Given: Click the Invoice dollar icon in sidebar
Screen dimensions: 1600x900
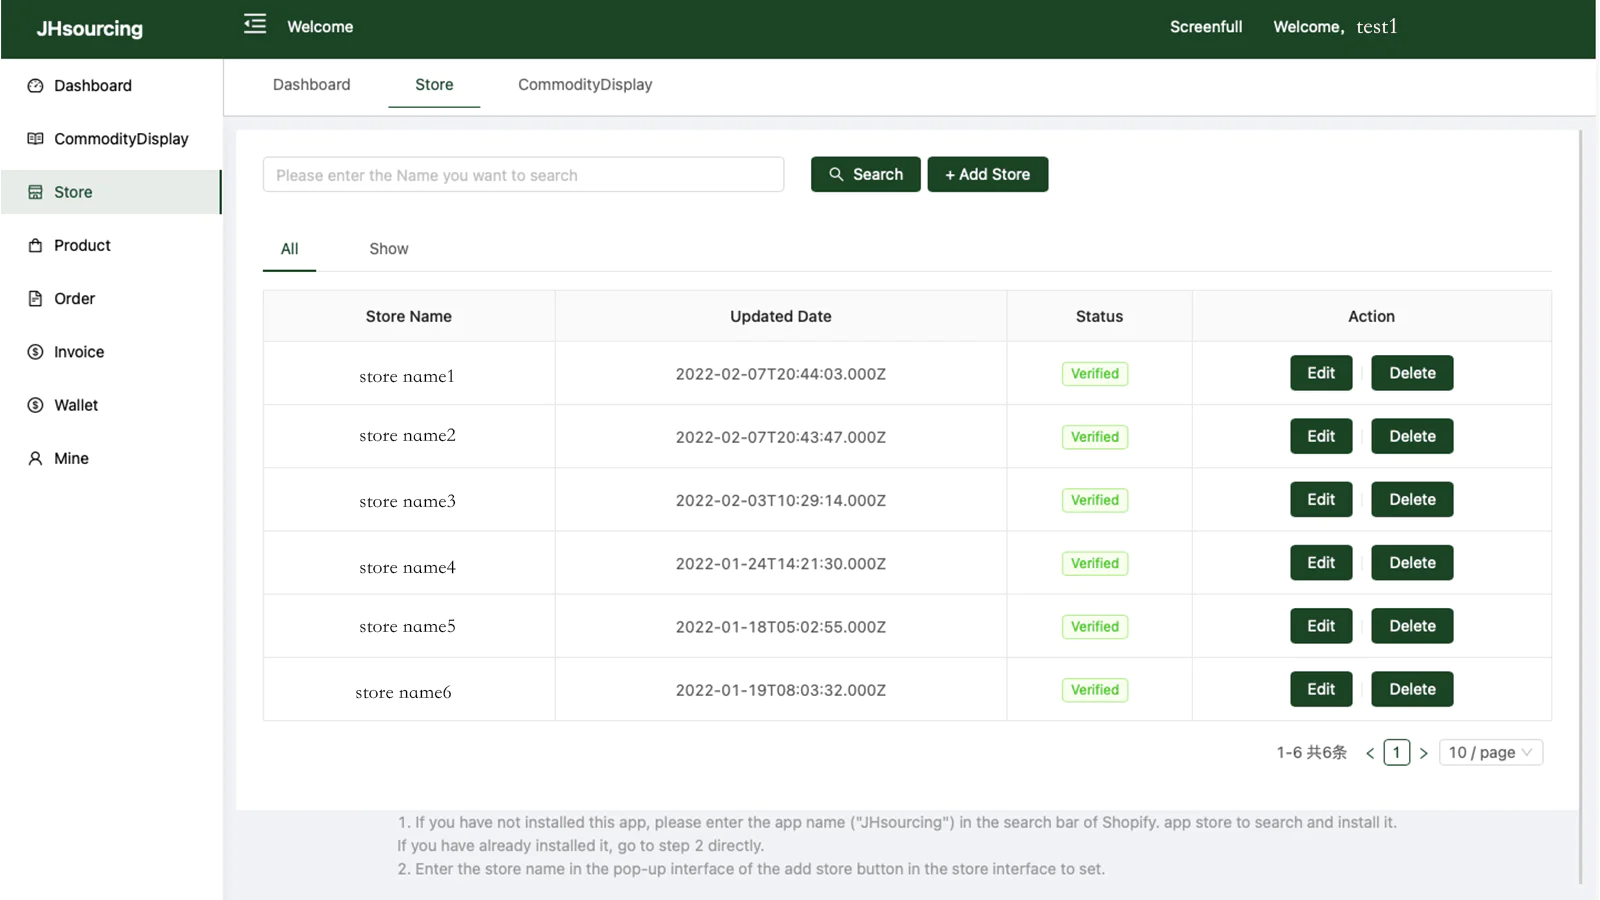Looking at the screenshot, I should click(x=35, y=352).
